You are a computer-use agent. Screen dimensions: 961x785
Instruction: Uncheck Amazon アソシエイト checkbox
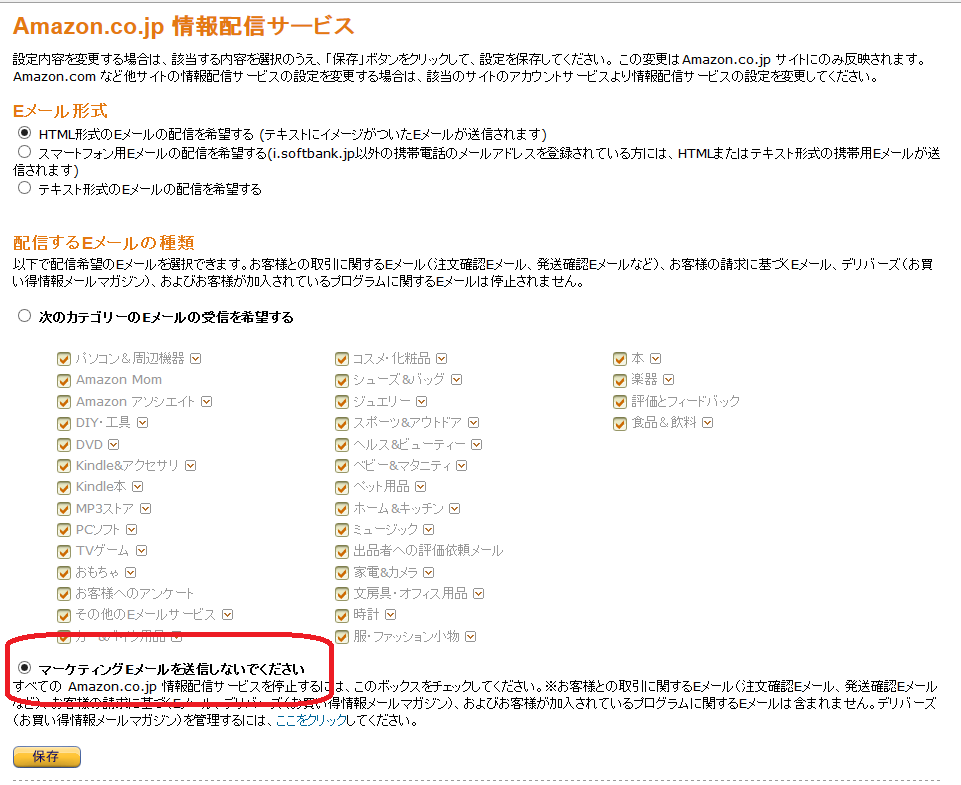(x=64, y=402)
